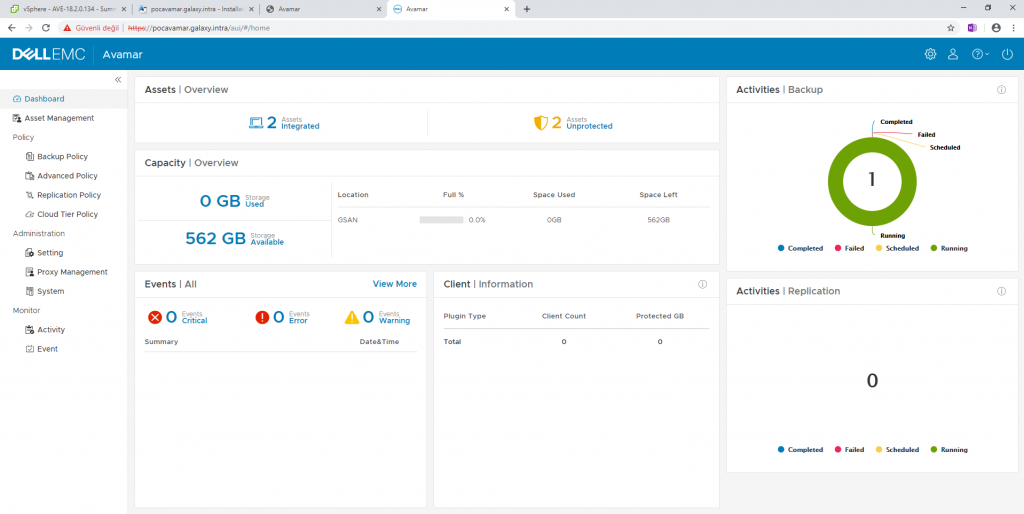
Task: Open Replication Policy in sidebar
Action: (x=63, y=195)
